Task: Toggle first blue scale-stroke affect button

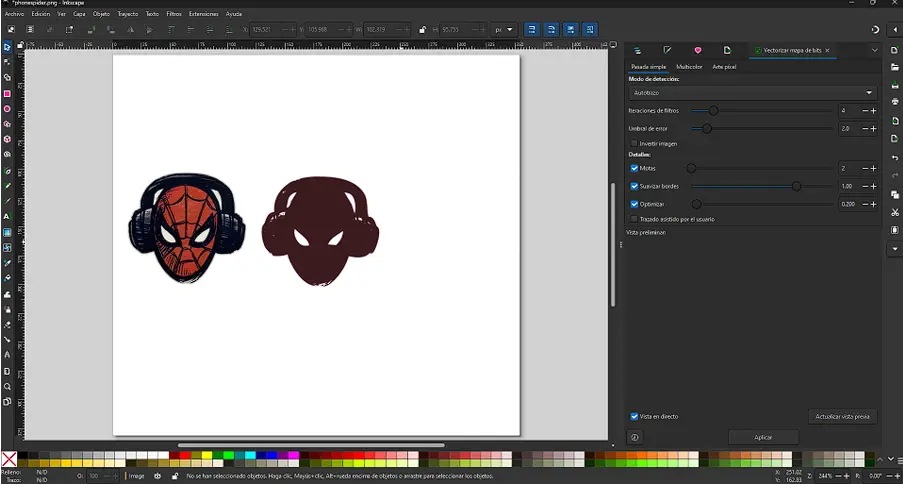Action: click(x=532, y=29)
